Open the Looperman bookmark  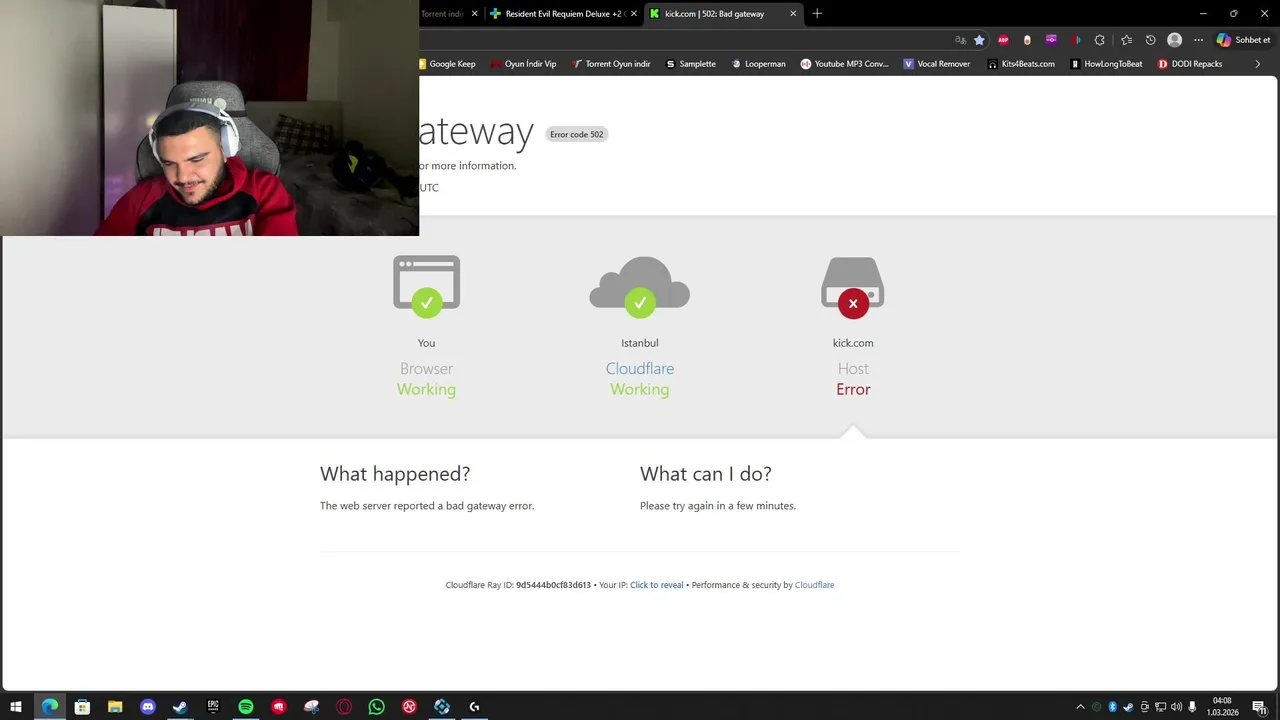(758, 64)
